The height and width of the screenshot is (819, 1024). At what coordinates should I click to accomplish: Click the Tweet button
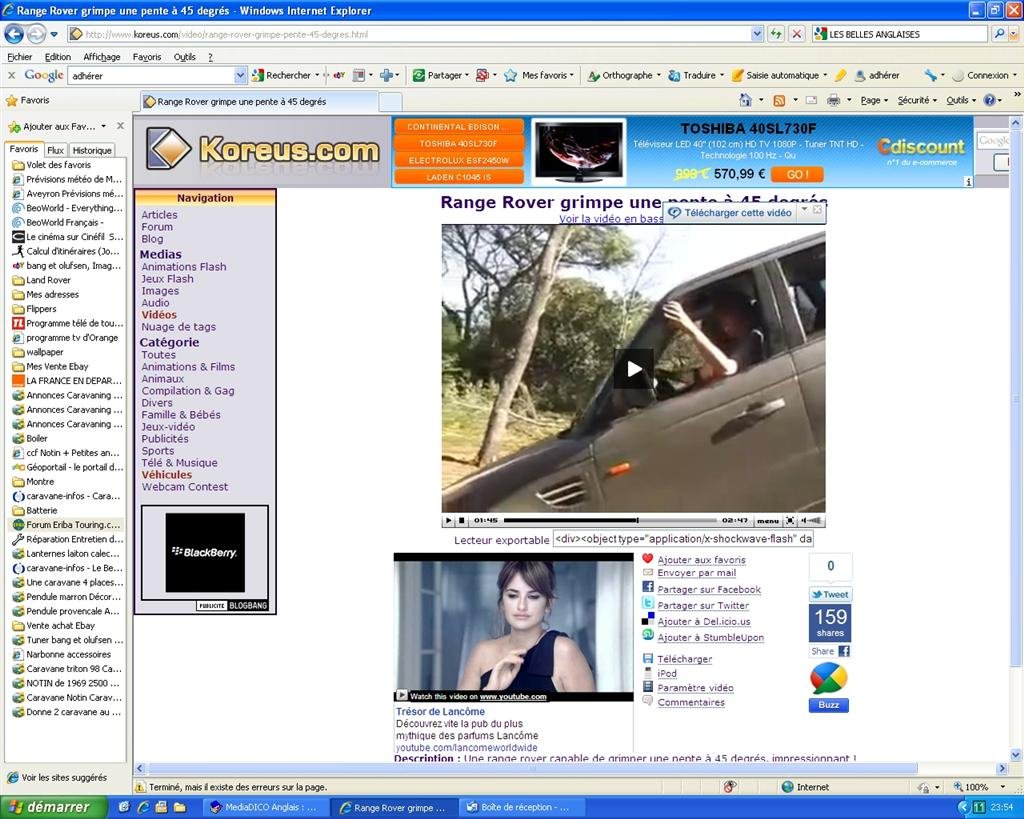click(x=831, y=594)
